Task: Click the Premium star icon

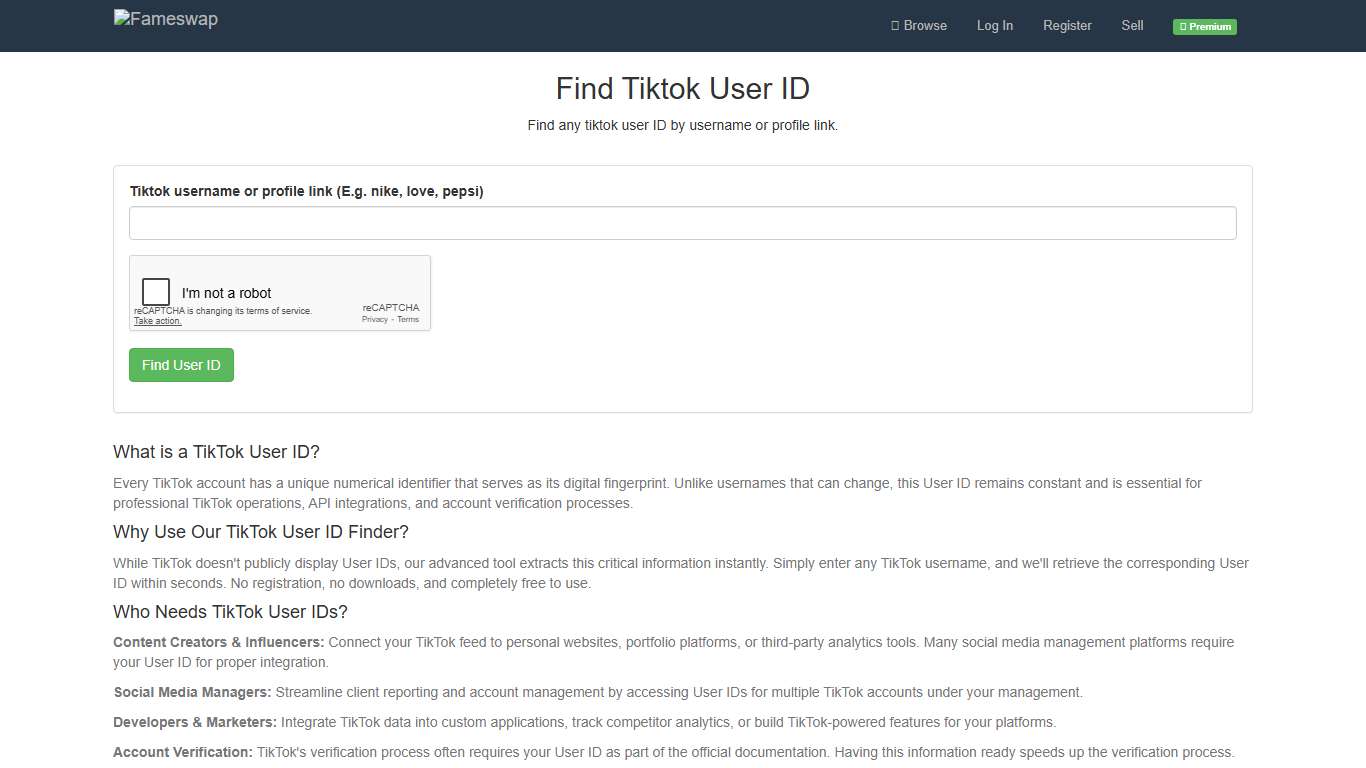Action: tap(1183, 26)
